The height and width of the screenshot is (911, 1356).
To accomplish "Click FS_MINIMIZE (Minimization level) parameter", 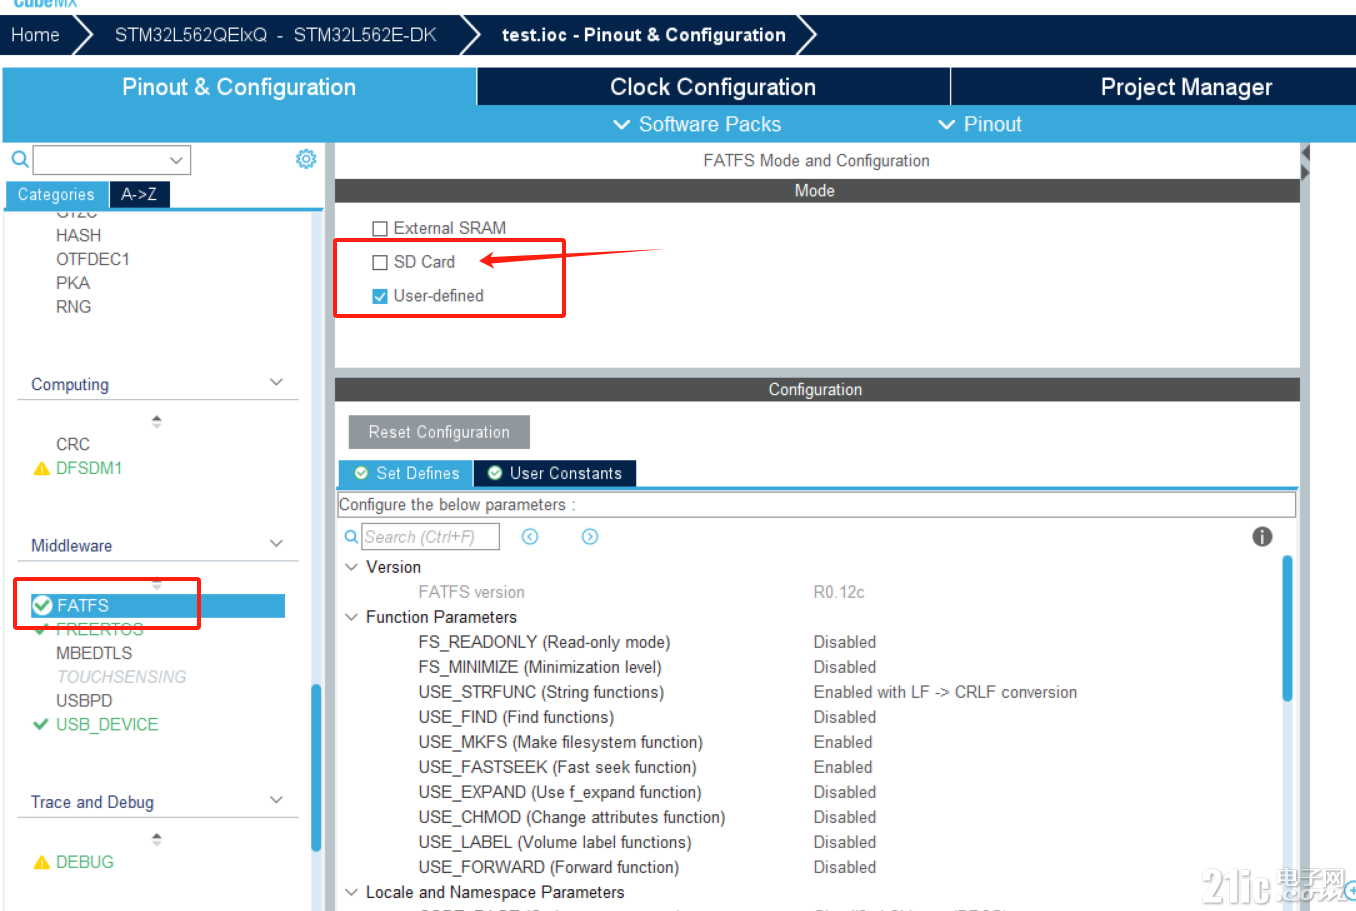I will [540, 667].
